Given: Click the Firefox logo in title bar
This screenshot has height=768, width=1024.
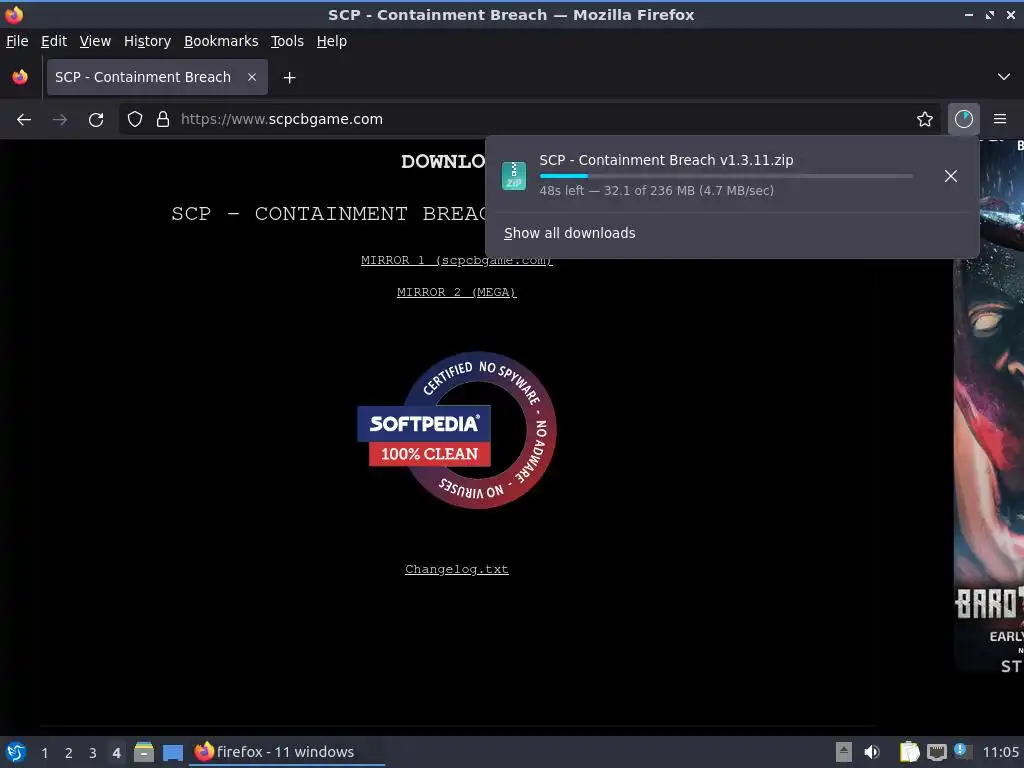Looking at the screenshot, I should click(x=14, y=14).
